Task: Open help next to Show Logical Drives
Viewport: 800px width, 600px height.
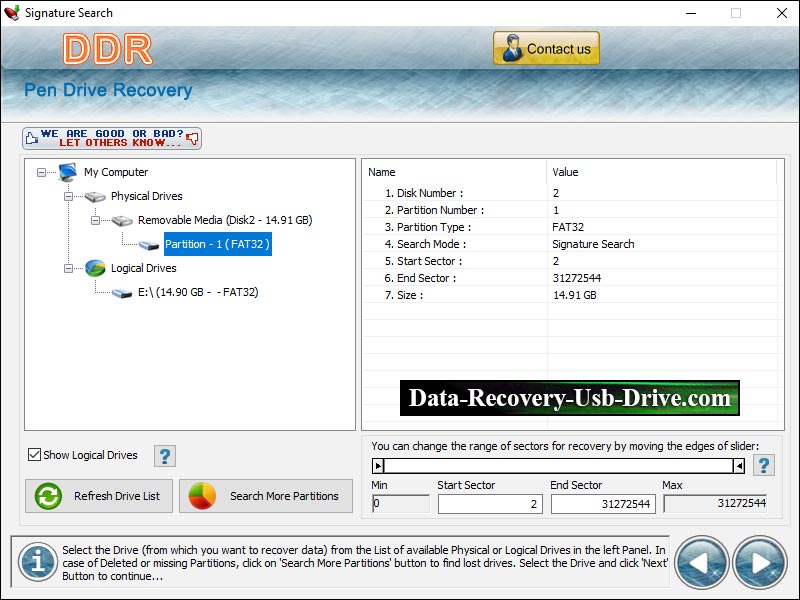Action: click(x=165, y=456)
